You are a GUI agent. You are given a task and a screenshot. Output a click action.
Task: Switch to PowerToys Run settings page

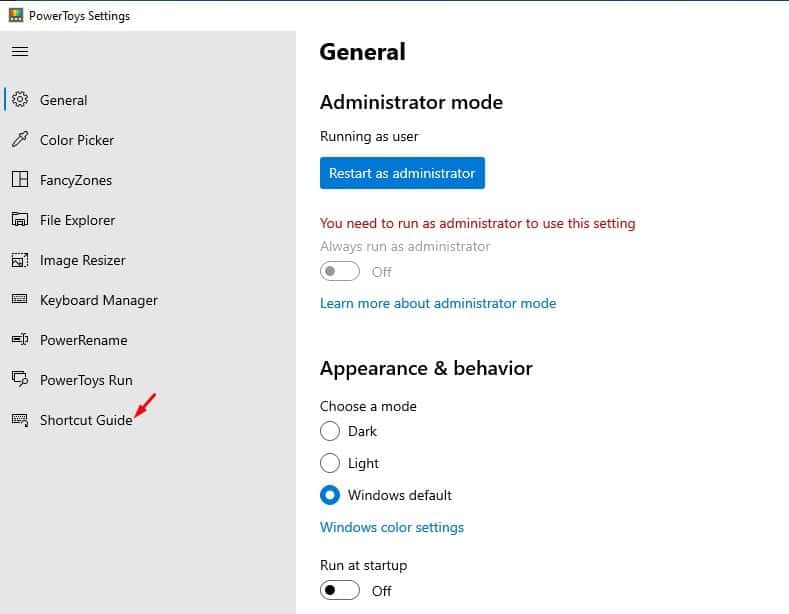pyautogui.click(x=86, y=380)
